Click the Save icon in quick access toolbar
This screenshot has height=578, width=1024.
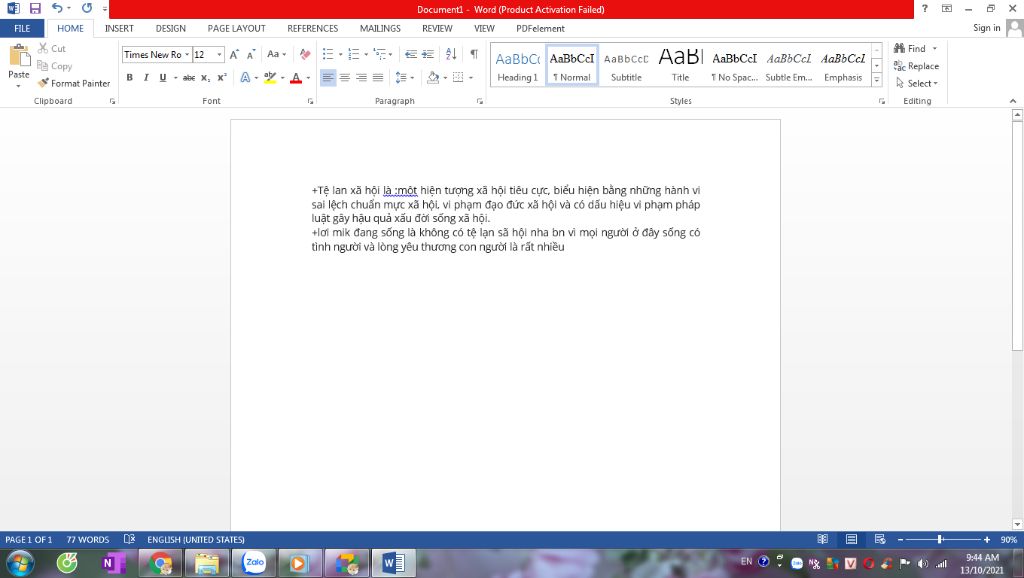[x=35, y=8]
